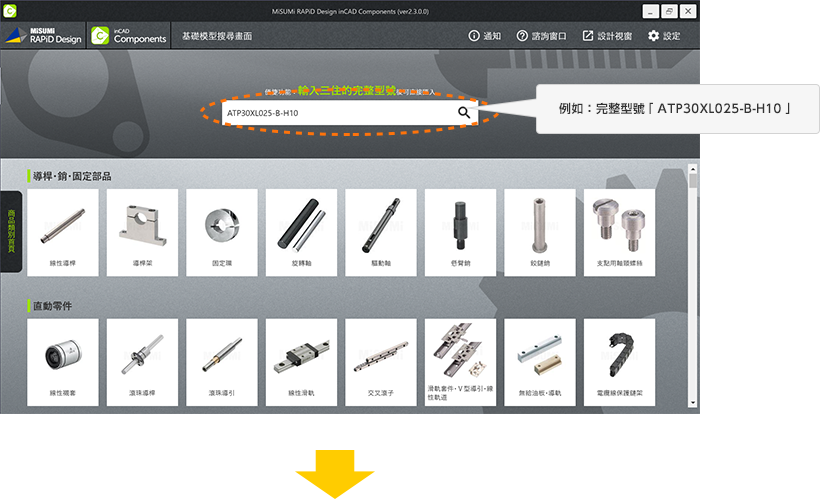The image size is (820, 499).
Task: Open 設定 settings with gear icon
Action: tap(664, 36)
